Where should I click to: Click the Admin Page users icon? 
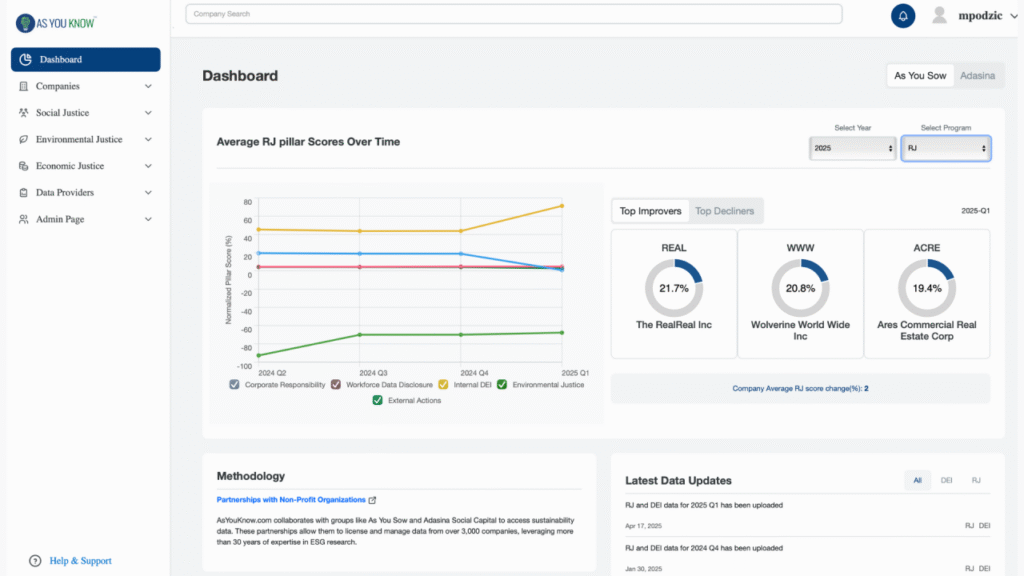click(24, 219)
